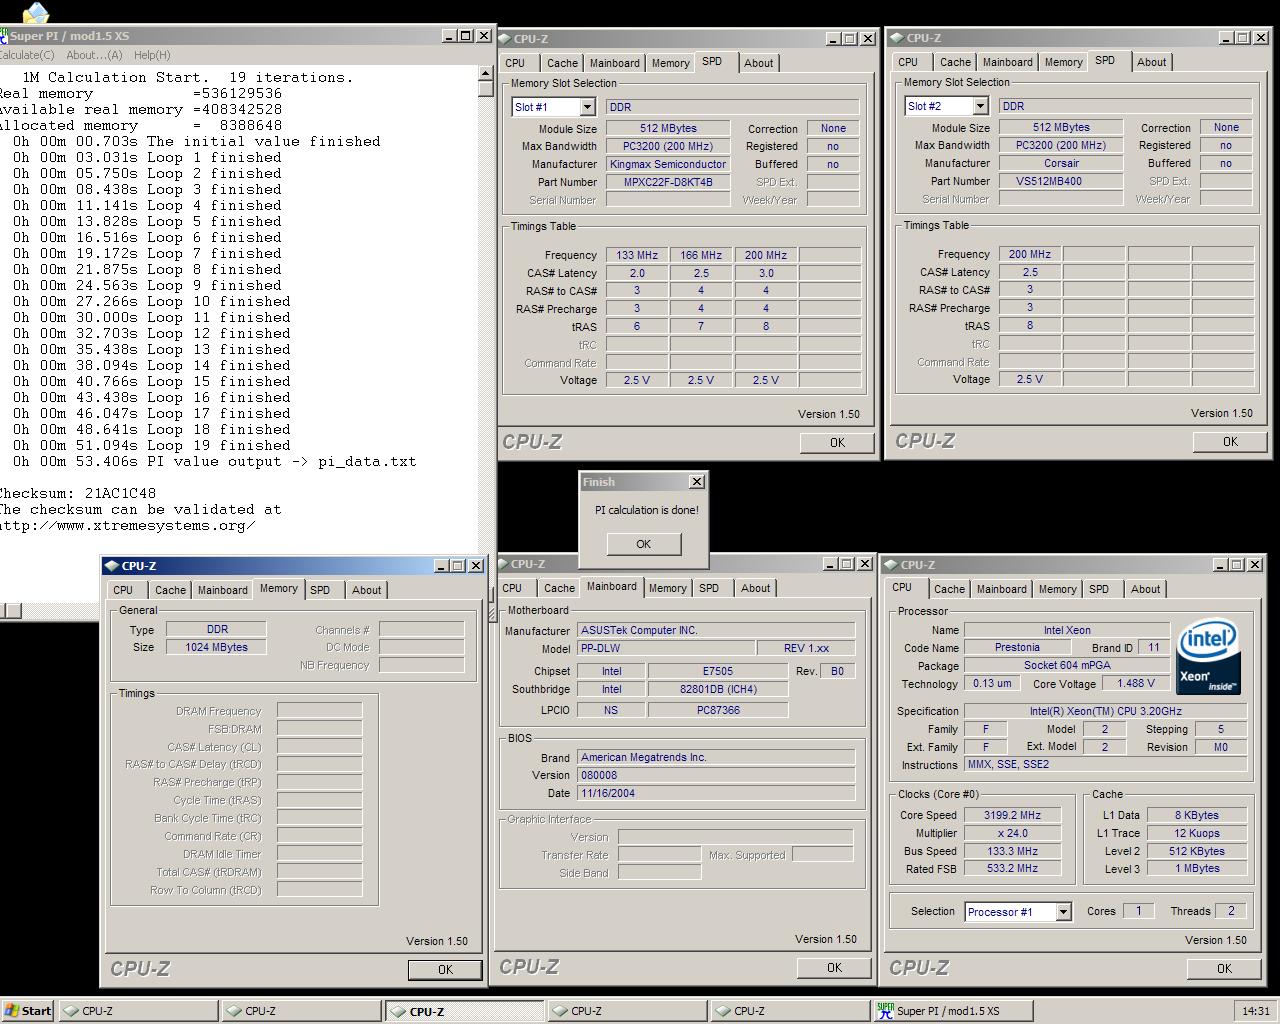
Task: Click CPU-Z icon in Slot #2 title bar
Action: pyautogui.click(x=897, y=38)
